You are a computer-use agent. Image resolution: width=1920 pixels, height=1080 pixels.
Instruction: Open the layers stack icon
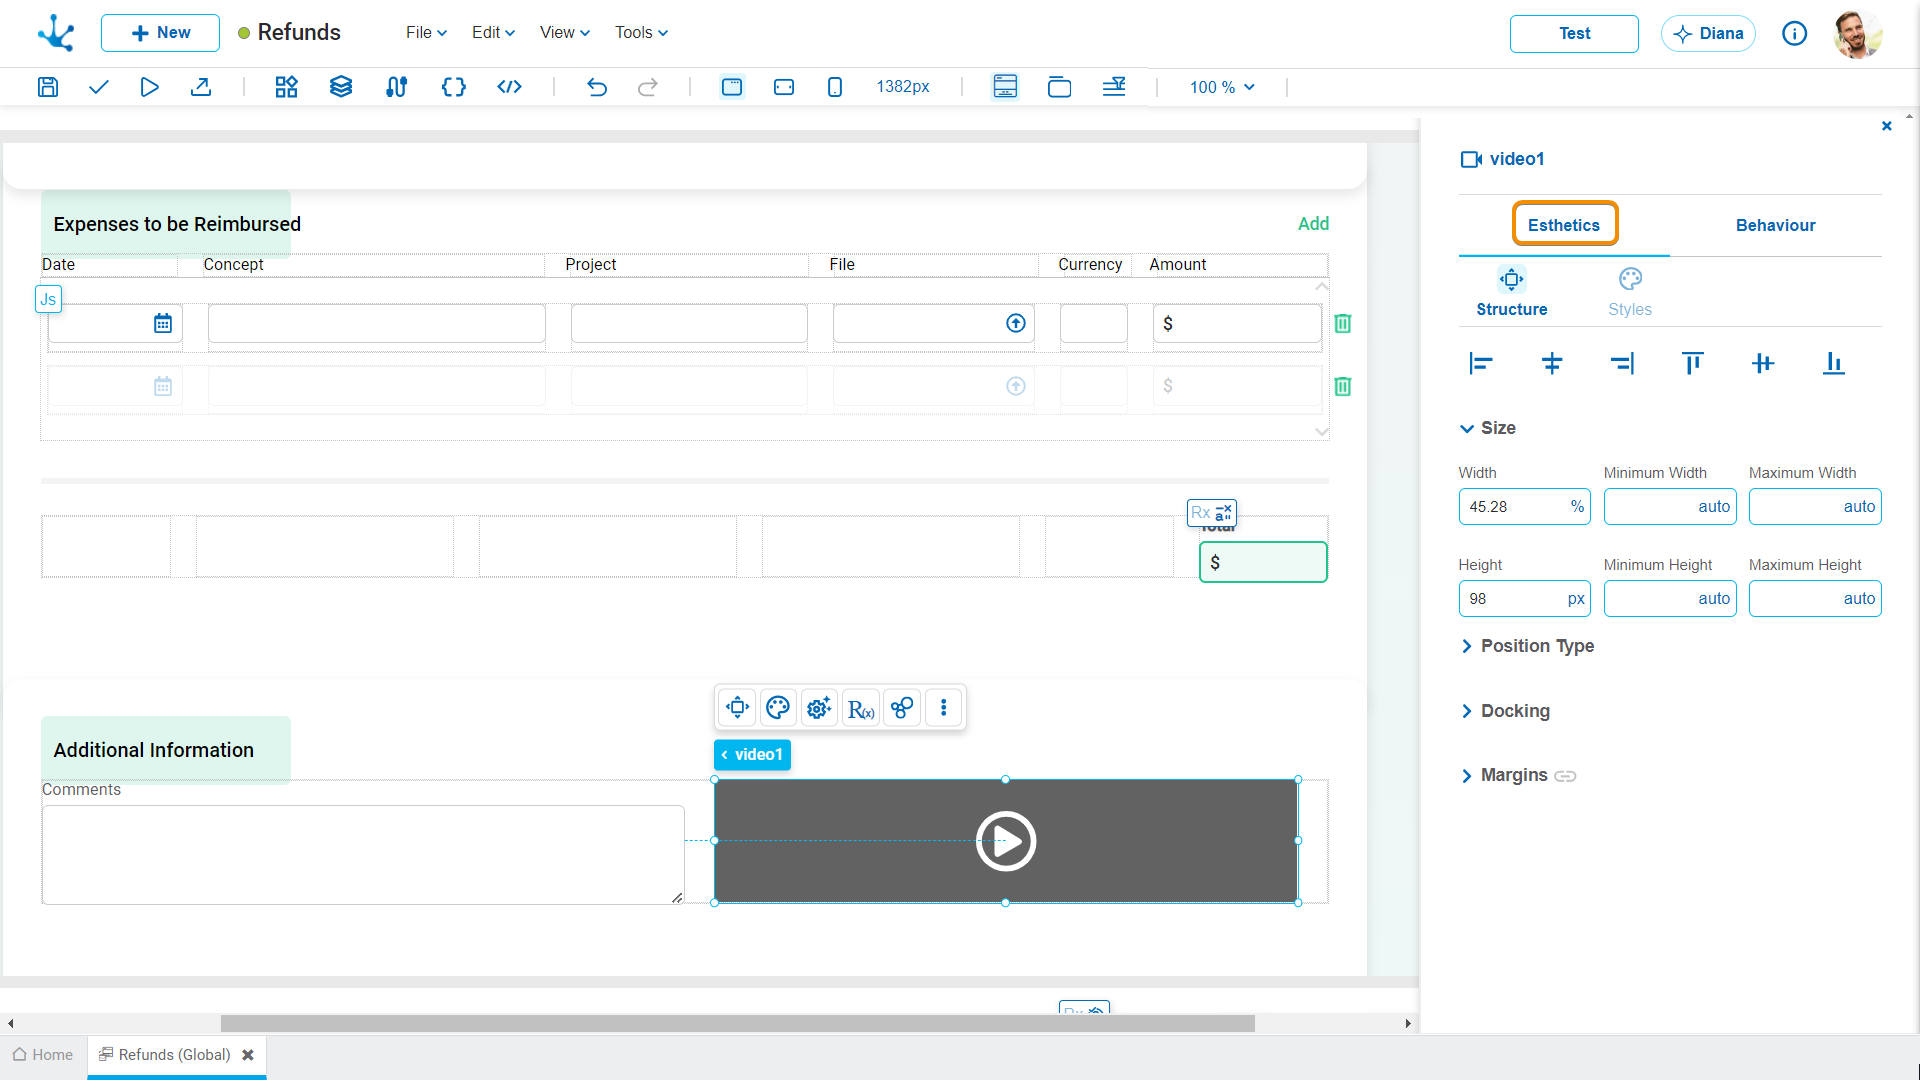point(341,87)
